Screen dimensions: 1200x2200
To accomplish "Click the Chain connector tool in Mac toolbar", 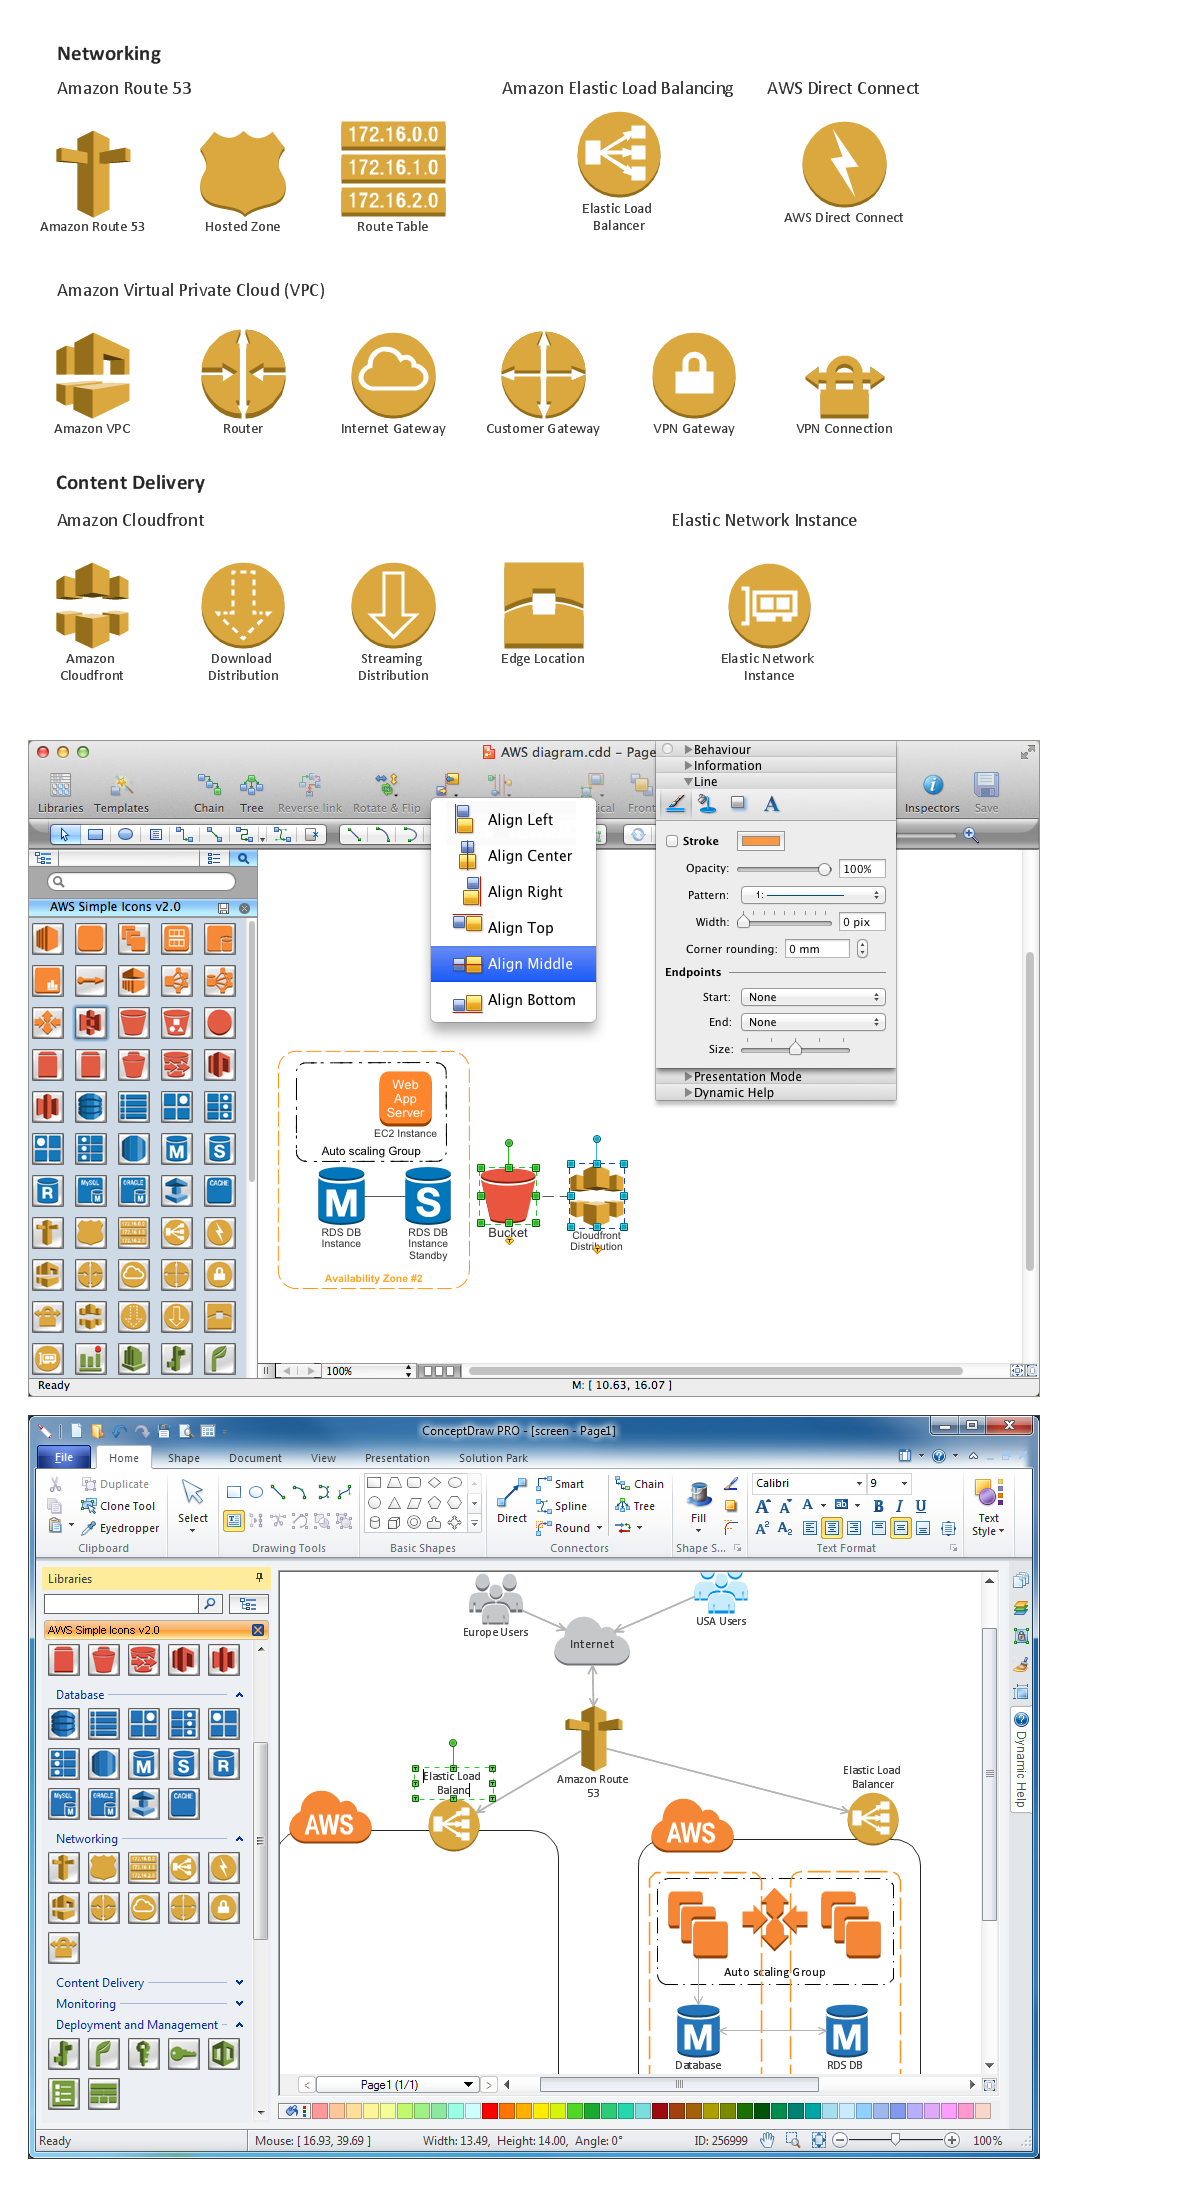I will 208,793.
